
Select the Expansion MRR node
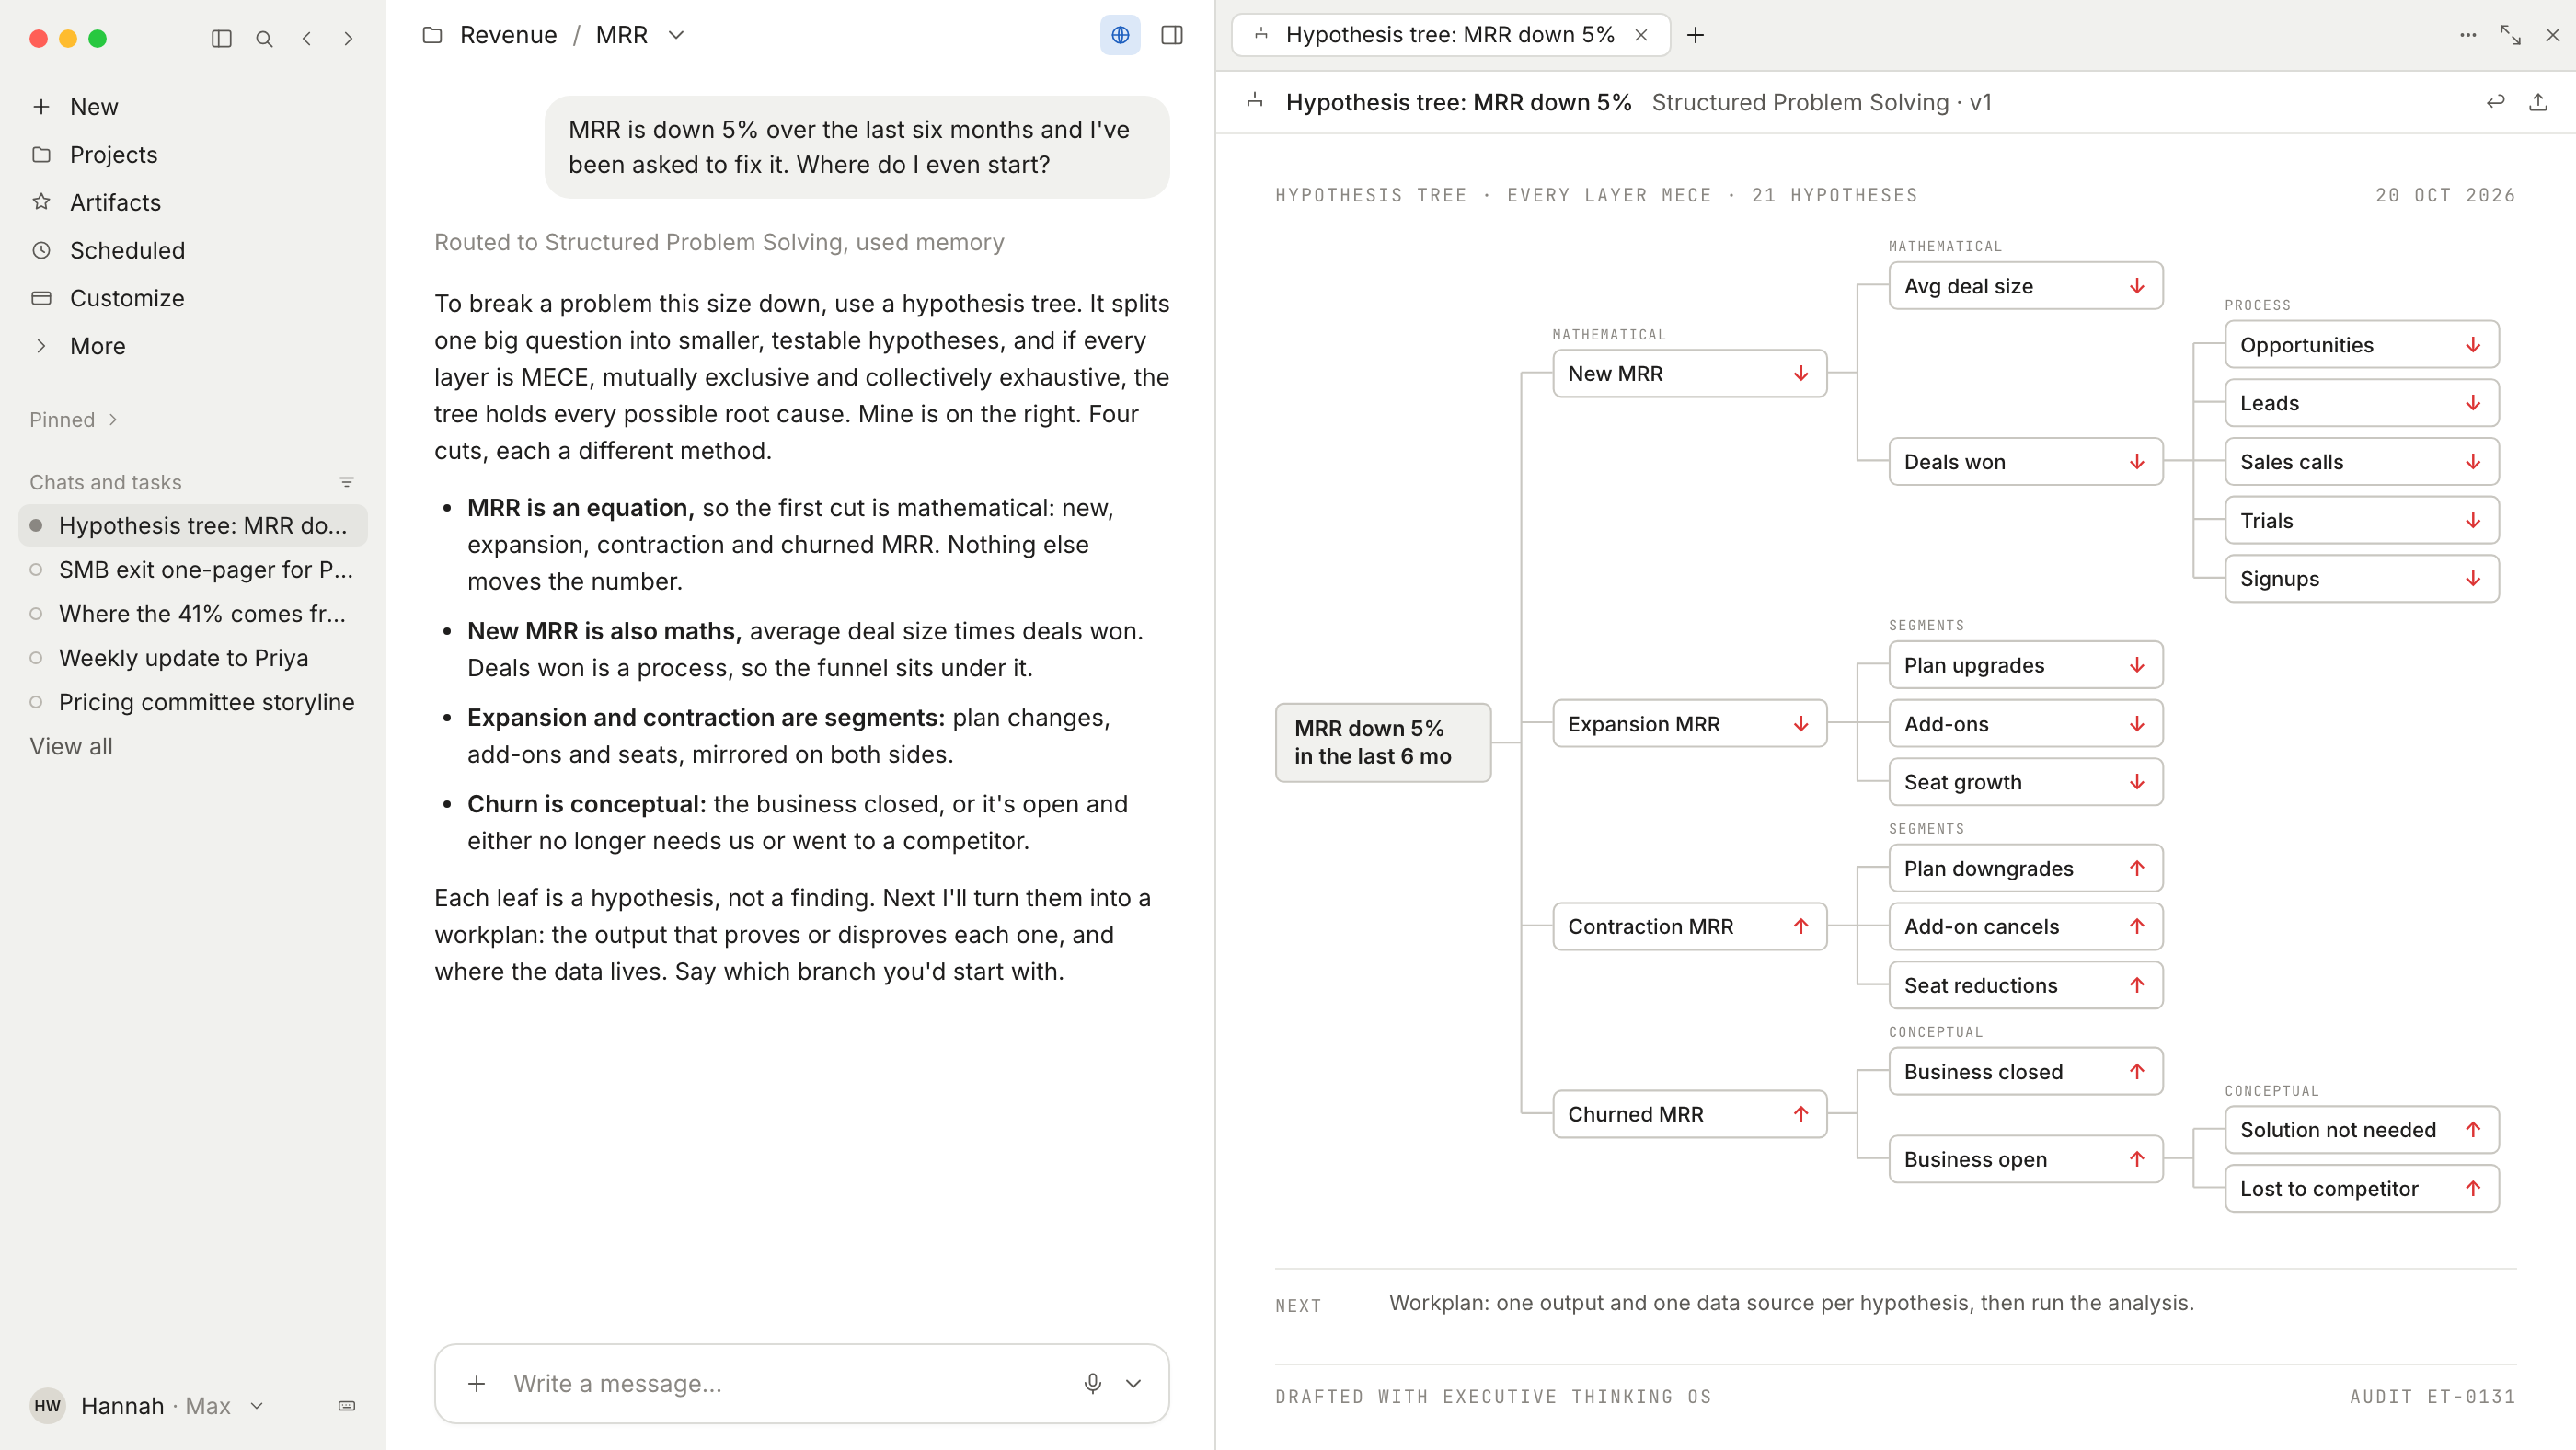point(1689,724)
